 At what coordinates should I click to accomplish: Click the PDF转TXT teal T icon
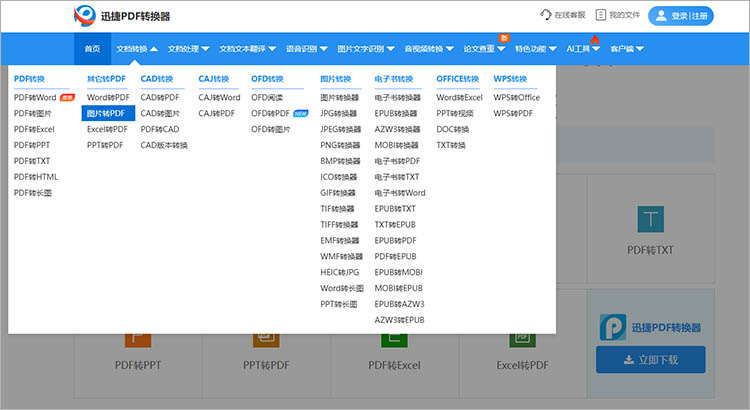[651, 219]
